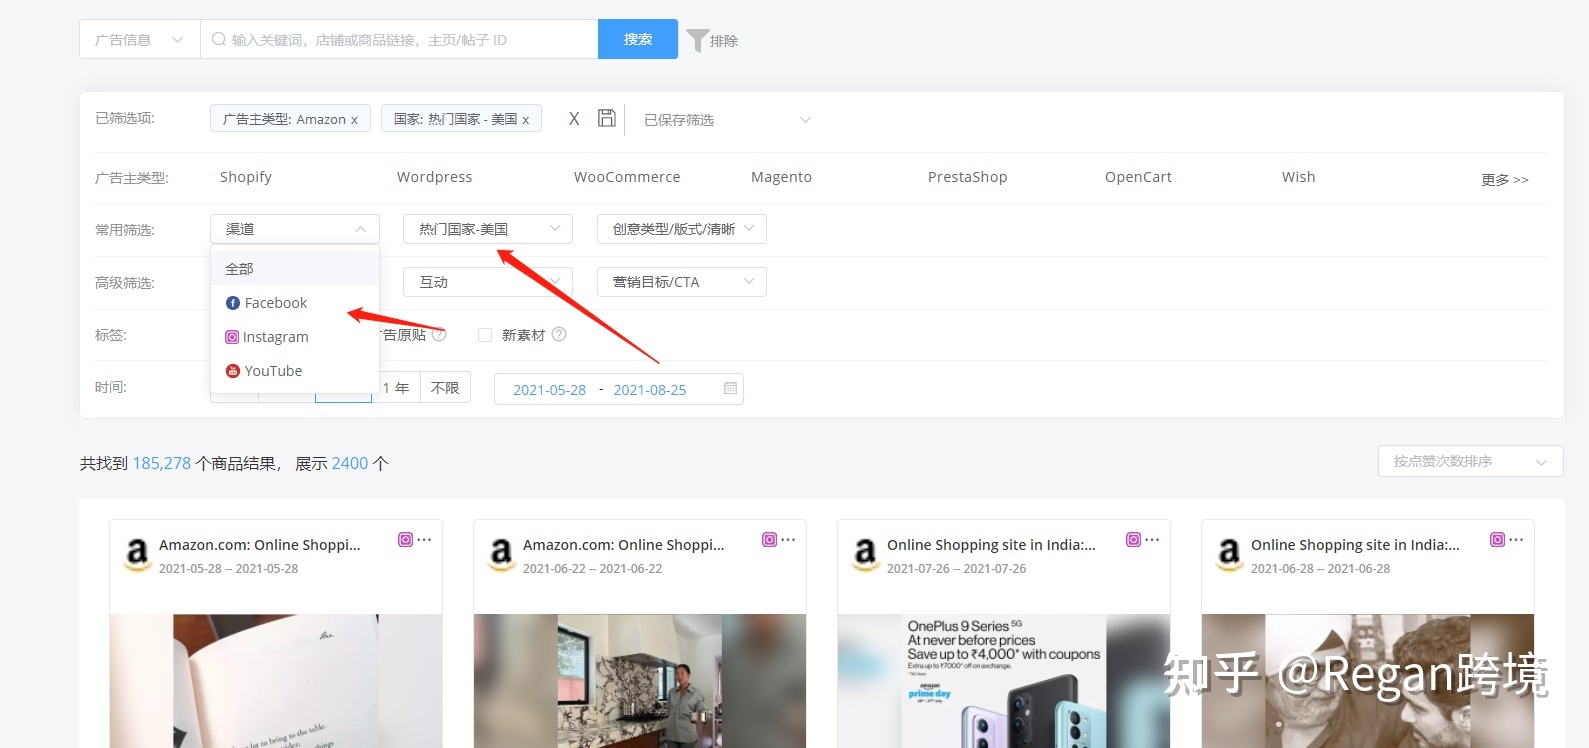
Task: Clear all filters with the X icon
Action: (x=574, y=119)
